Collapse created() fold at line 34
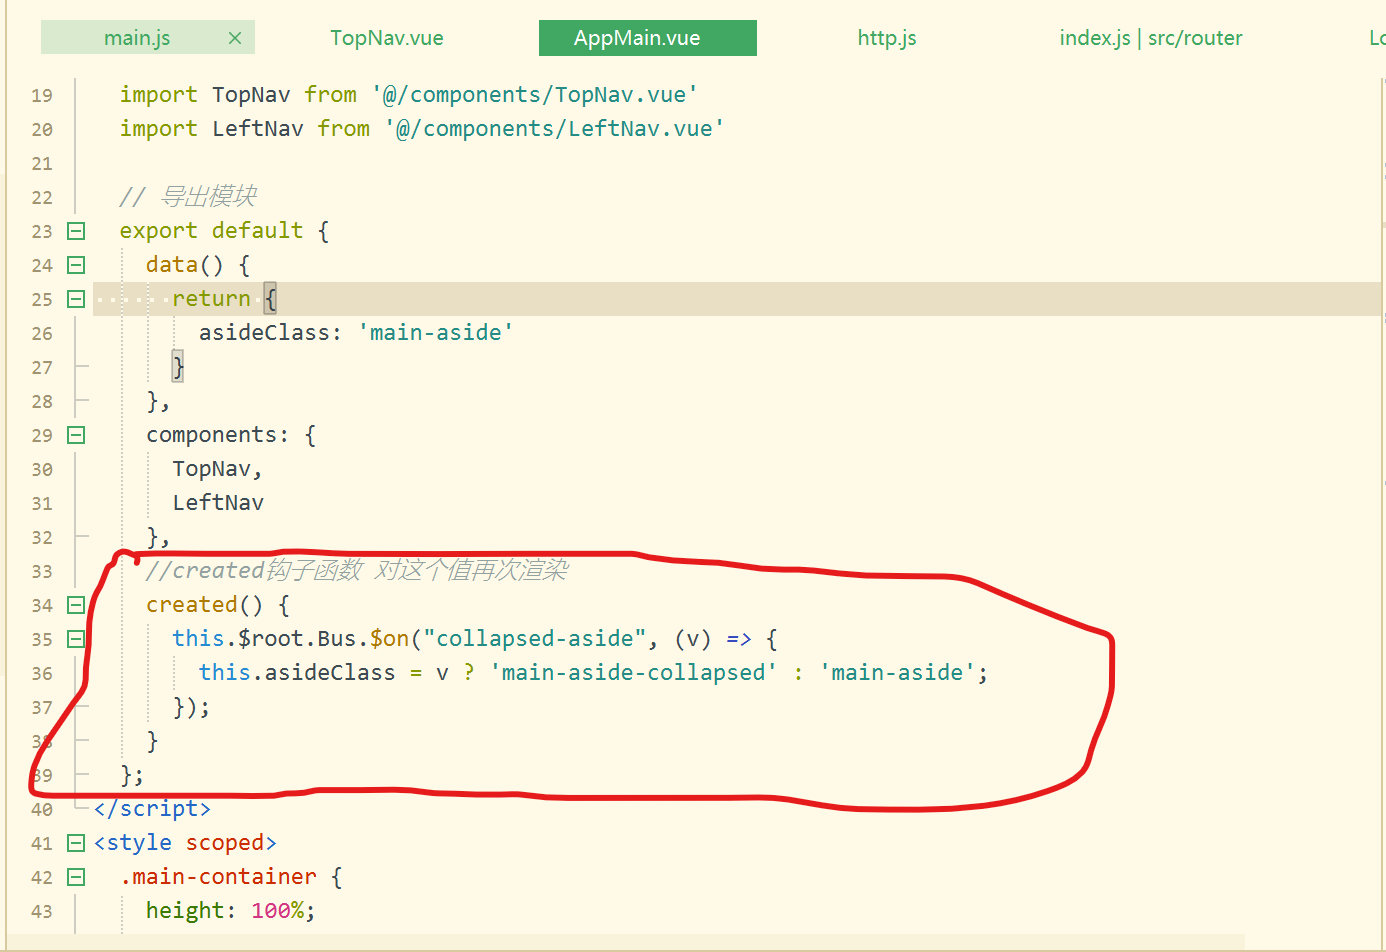This screenshot has width=1386, height=952. pyautogui.click(x=76, y=605)
